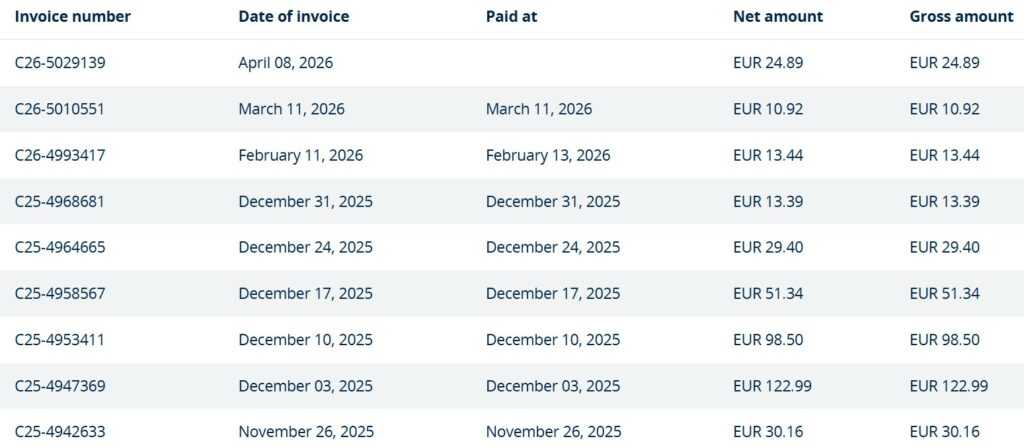
Task: Open invoice C25-4947369
Action: click(60, 386)
